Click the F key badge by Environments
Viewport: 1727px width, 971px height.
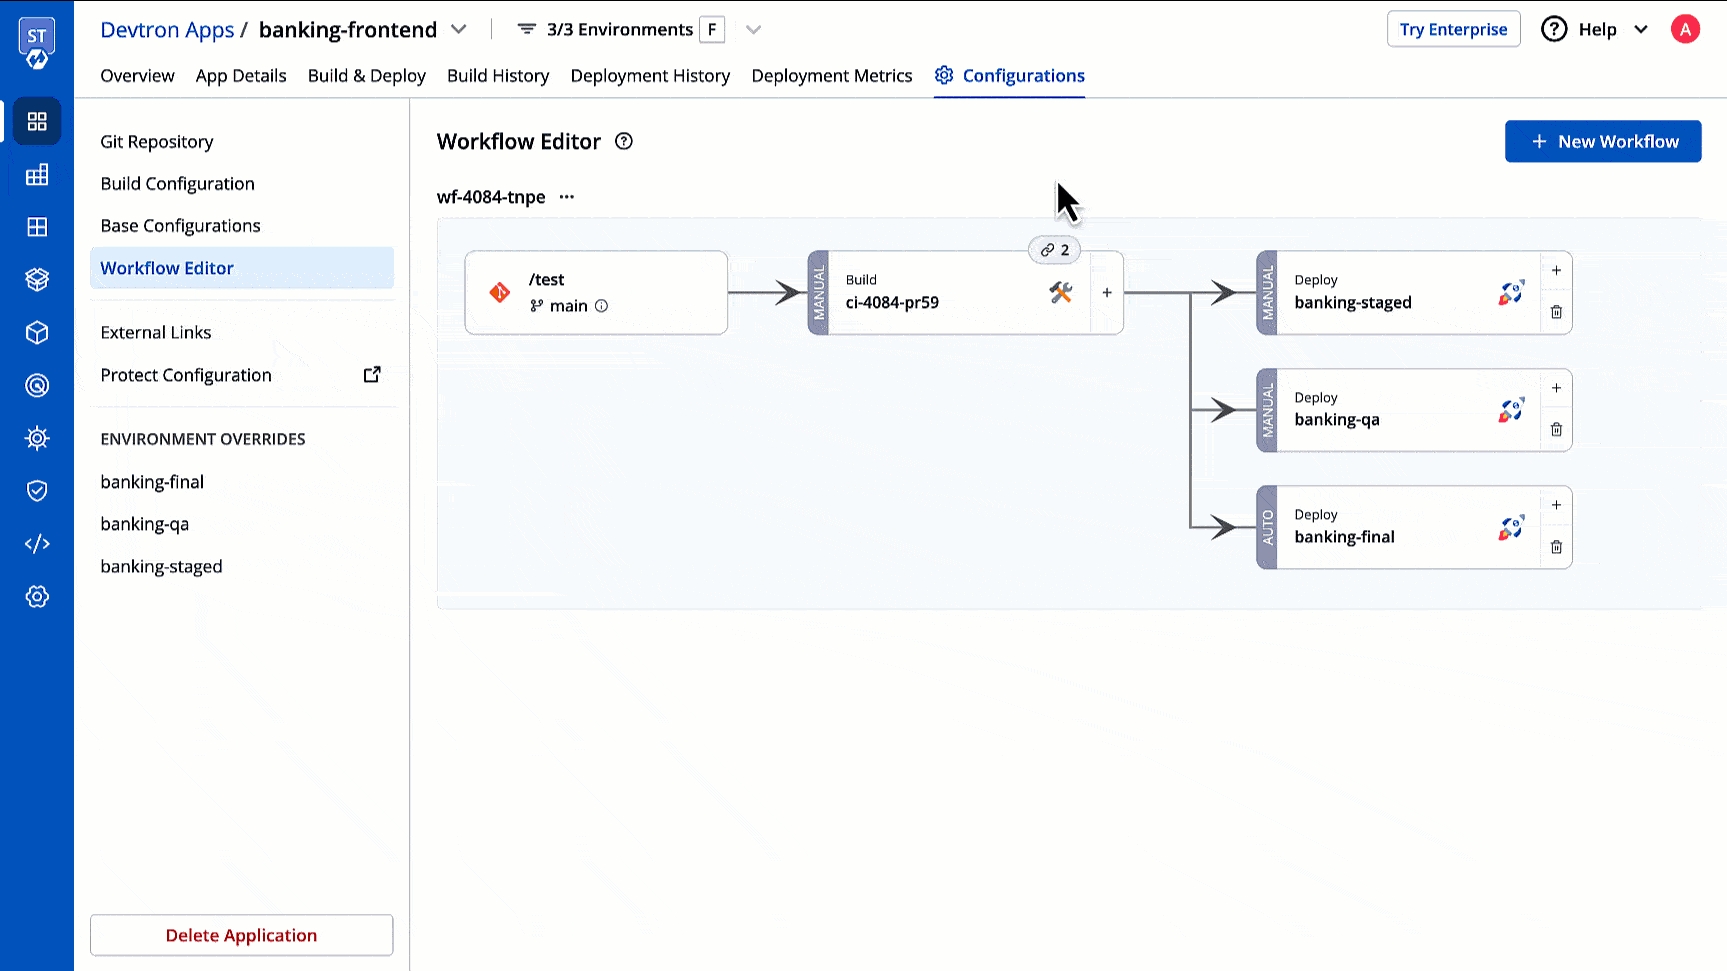click(712, 29)
